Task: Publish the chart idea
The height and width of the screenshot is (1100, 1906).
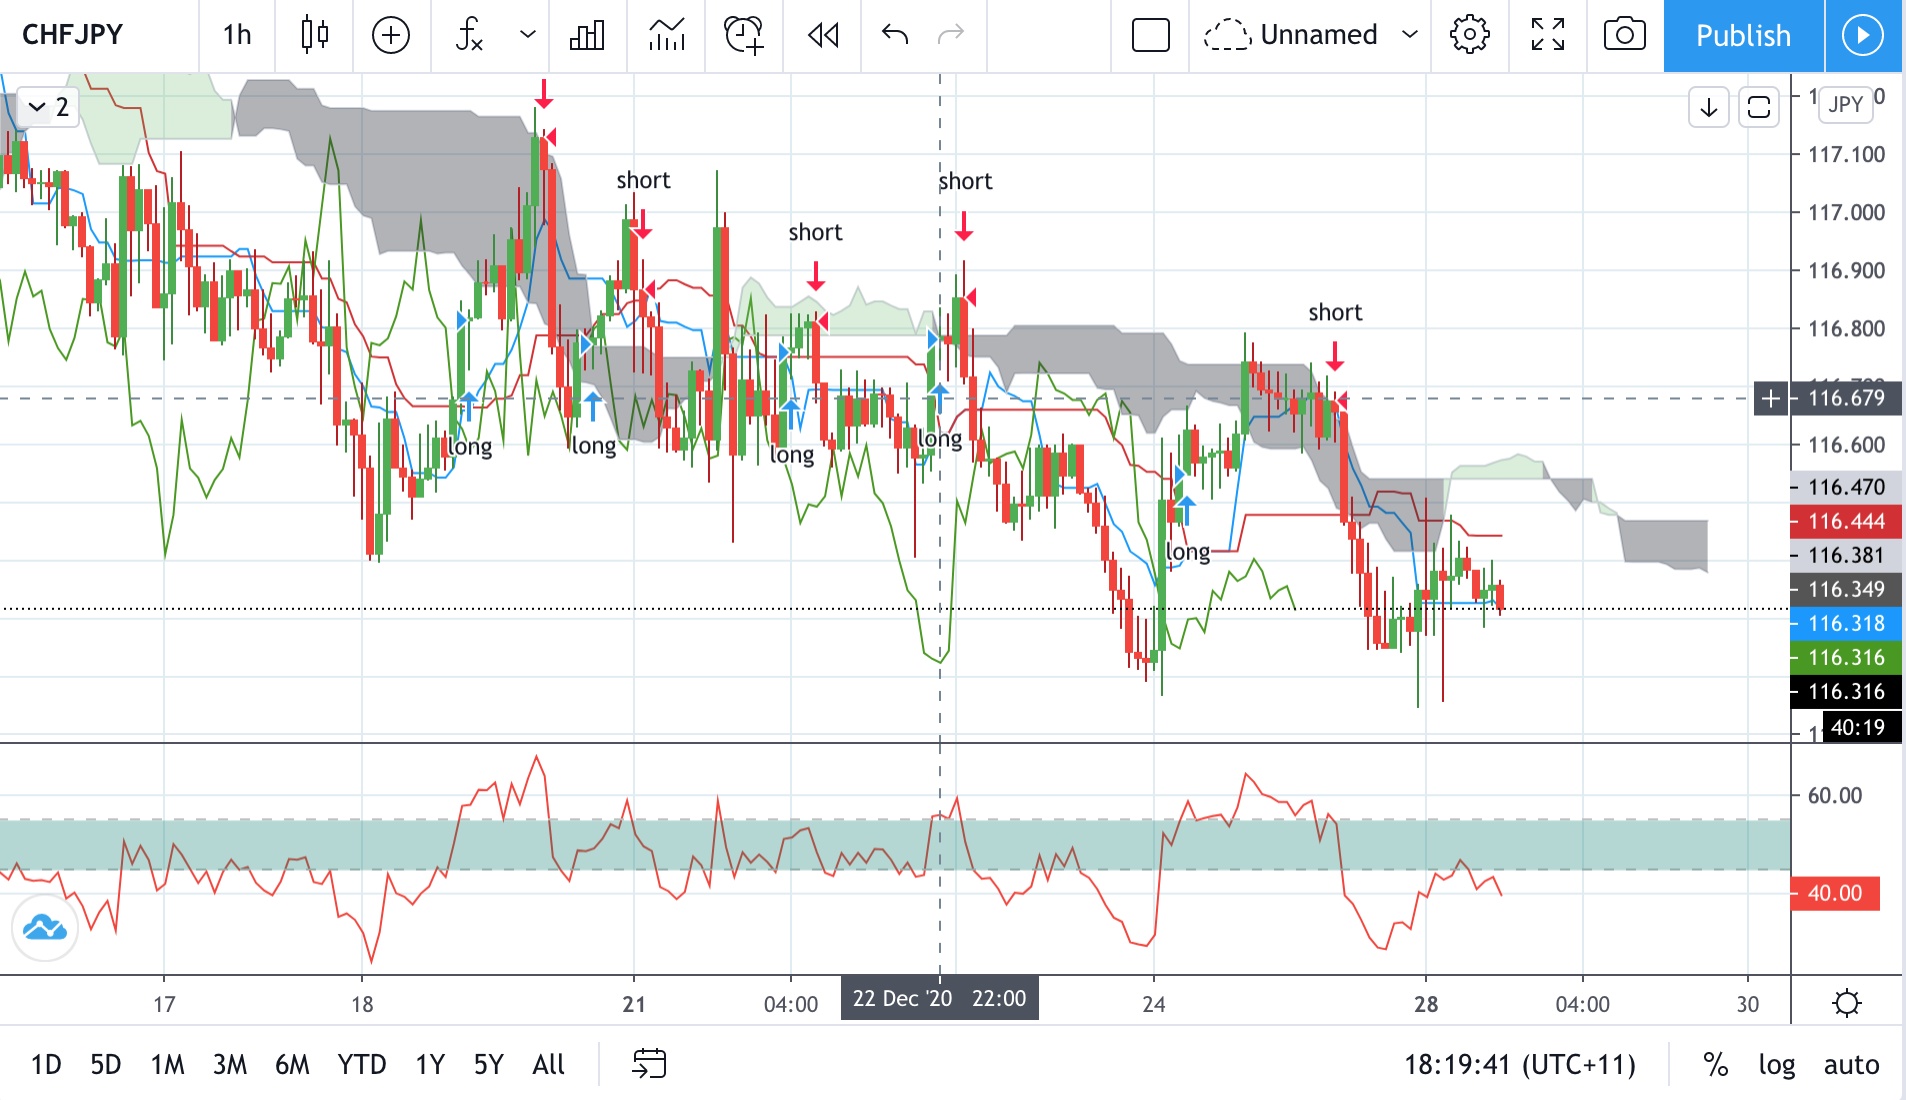Action: point(1744,36)
